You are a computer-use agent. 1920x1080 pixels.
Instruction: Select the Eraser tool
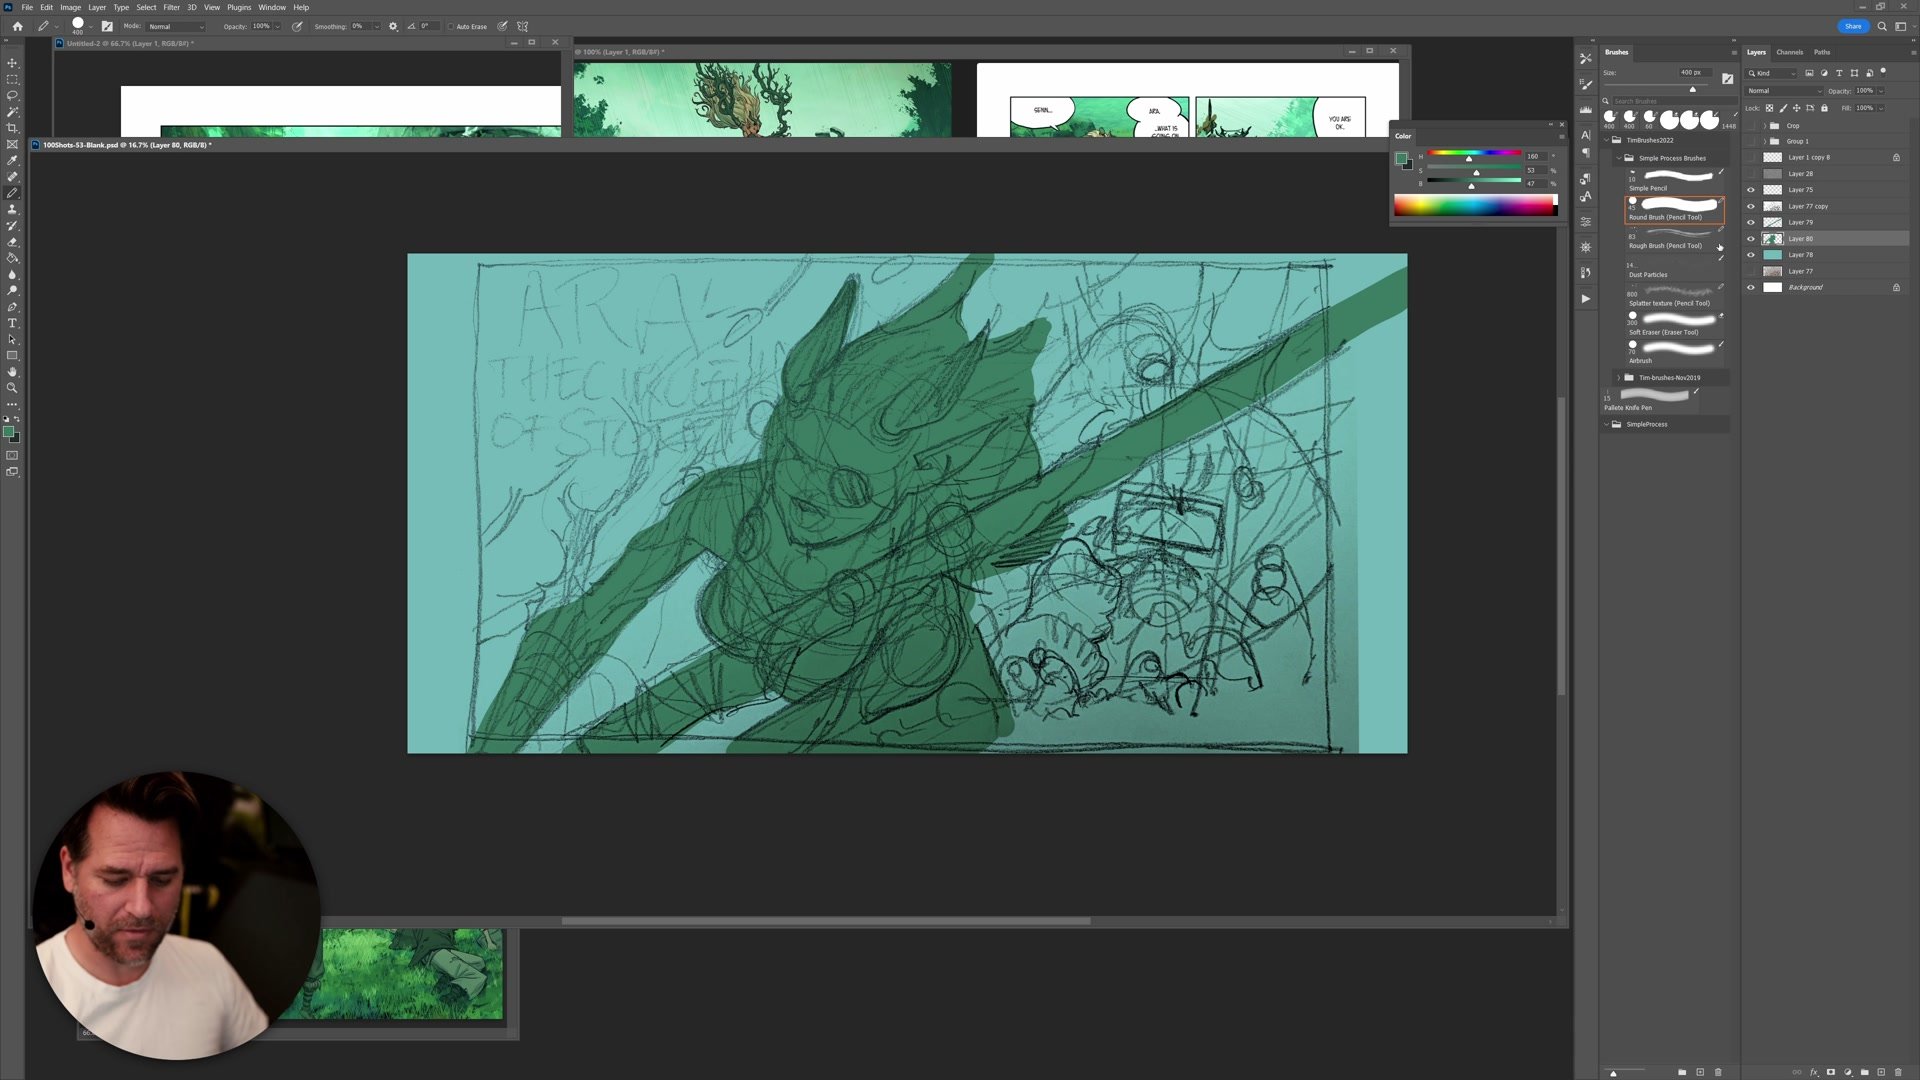click(12, 242)
